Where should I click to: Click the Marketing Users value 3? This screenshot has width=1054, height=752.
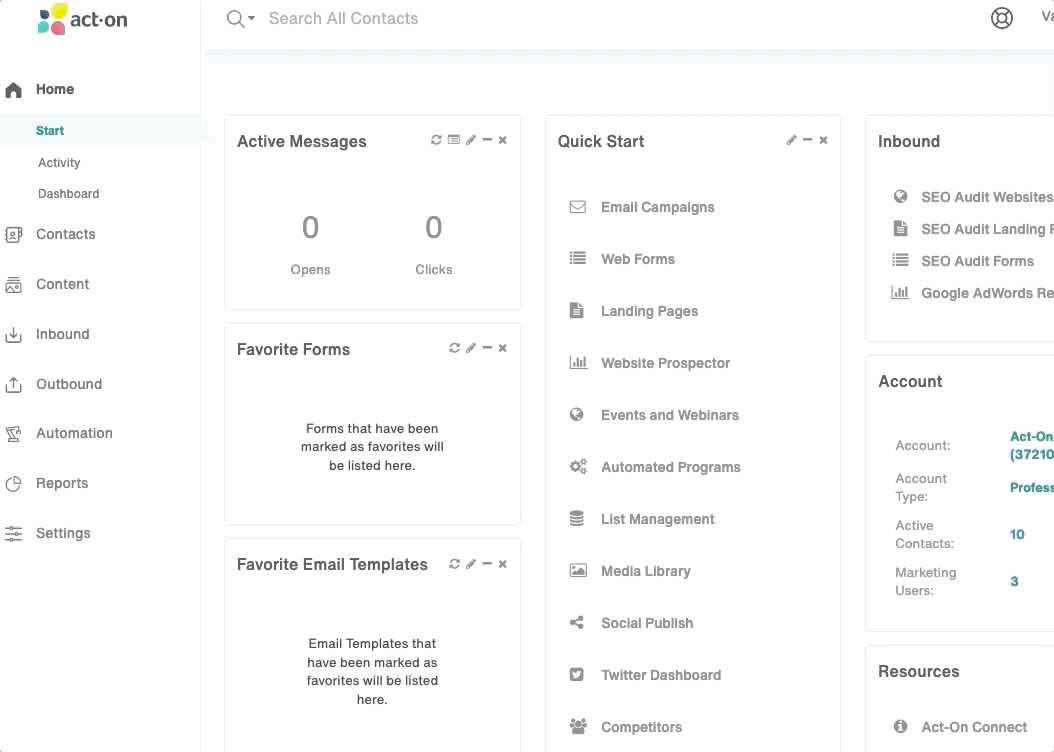pos(1014,581)
